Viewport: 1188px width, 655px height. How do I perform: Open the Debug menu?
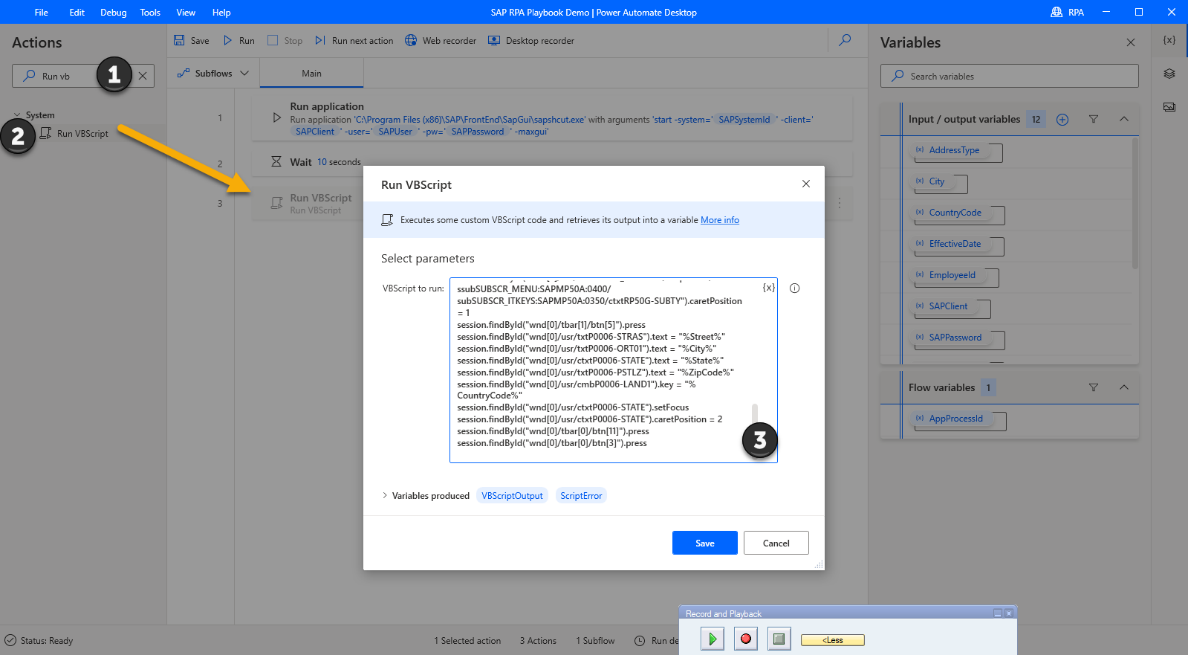(x=113, y=13)
